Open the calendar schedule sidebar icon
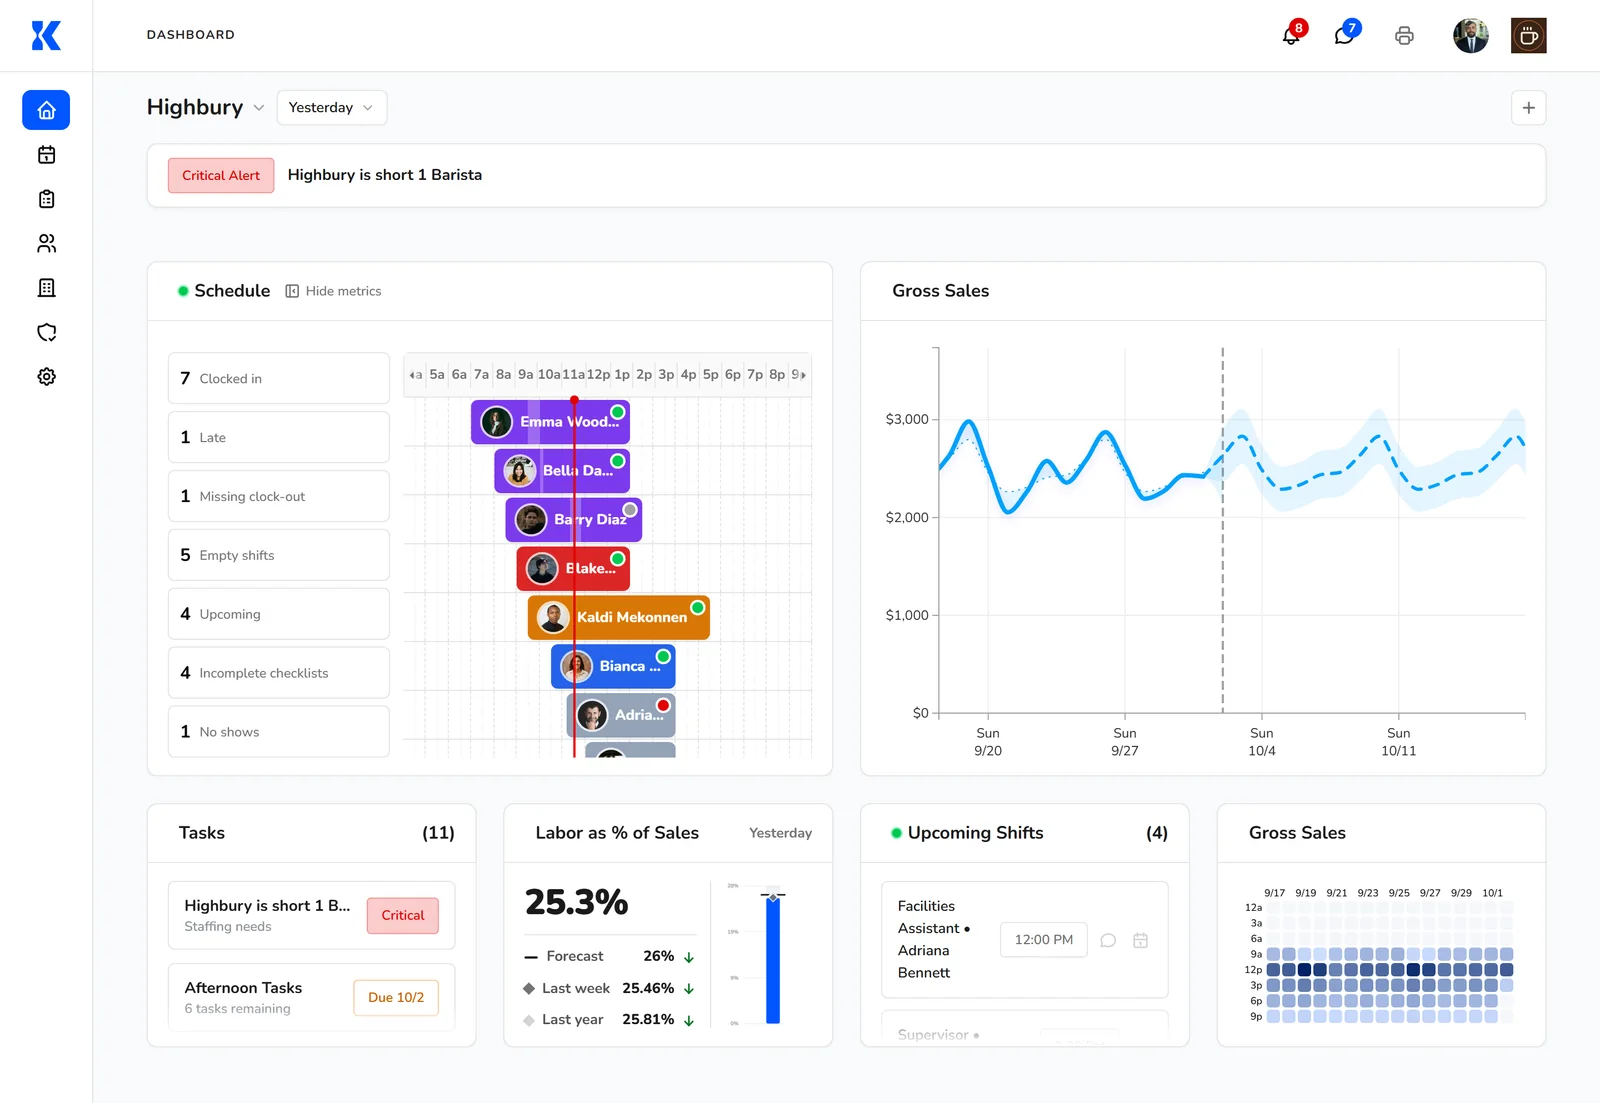The height and width of the screenshot is (1103, 1600). [x=46, y=155]
